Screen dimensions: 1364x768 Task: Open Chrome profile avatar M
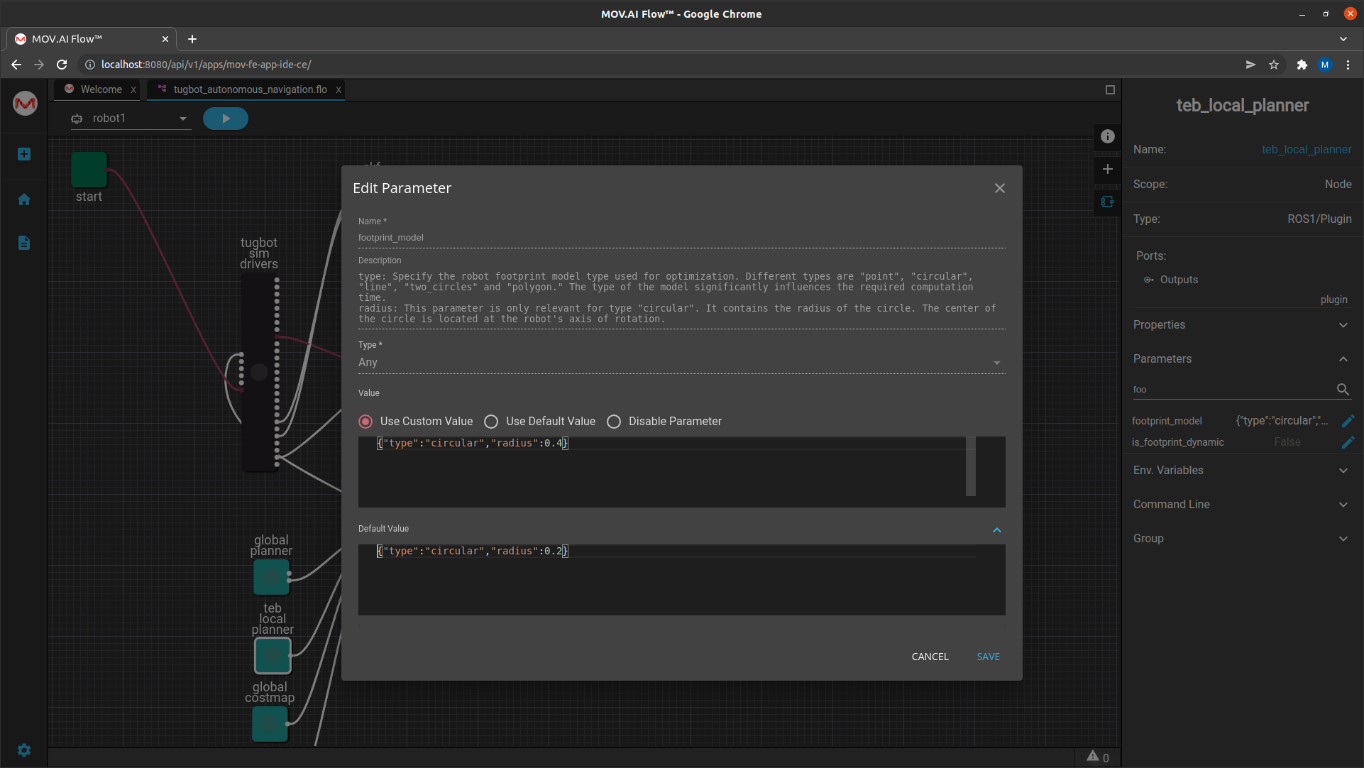click(1325, 64)
